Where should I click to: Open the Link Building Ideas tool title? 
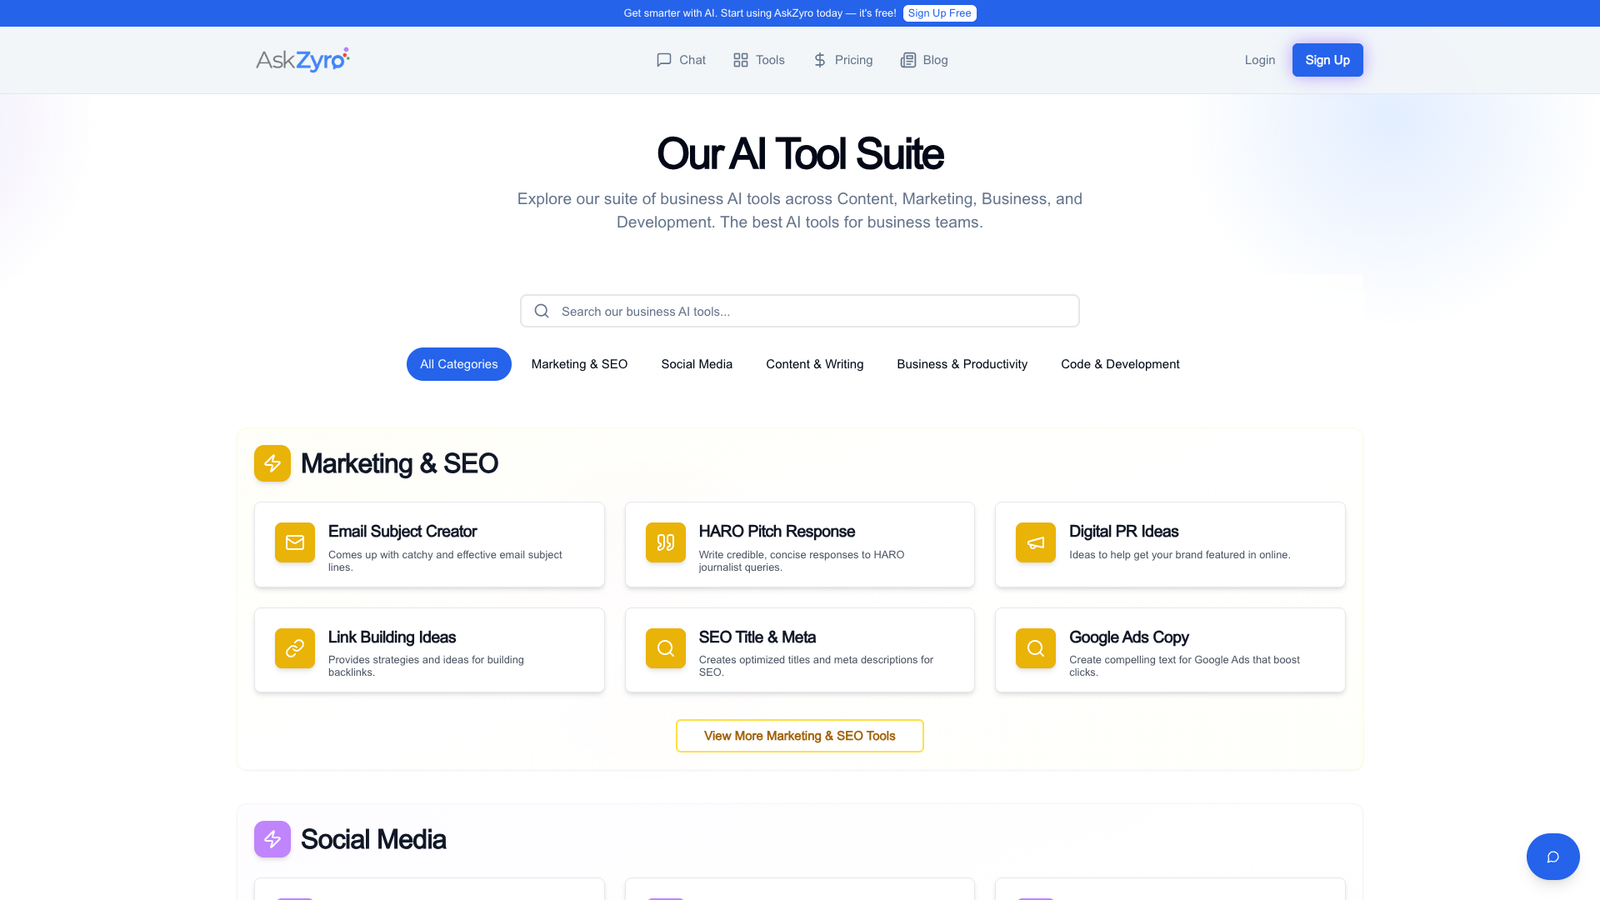tap(392, 637)
